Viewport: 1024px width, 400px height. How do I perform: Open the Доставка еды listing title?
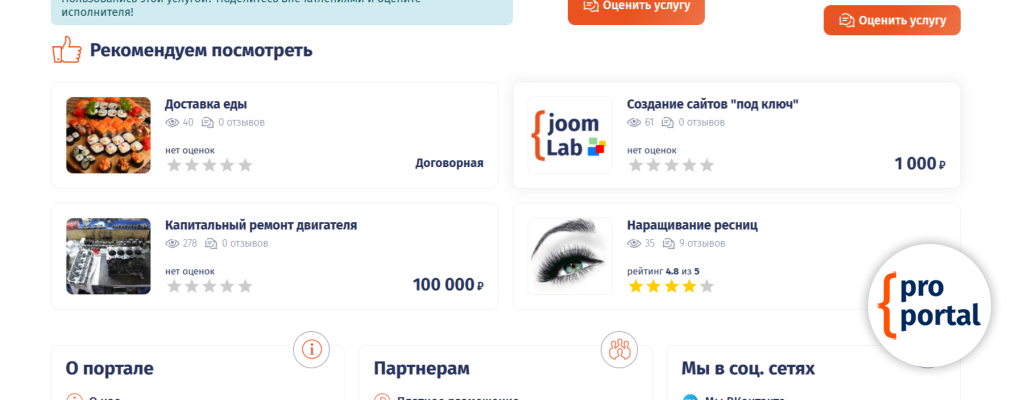pos(206,104)
